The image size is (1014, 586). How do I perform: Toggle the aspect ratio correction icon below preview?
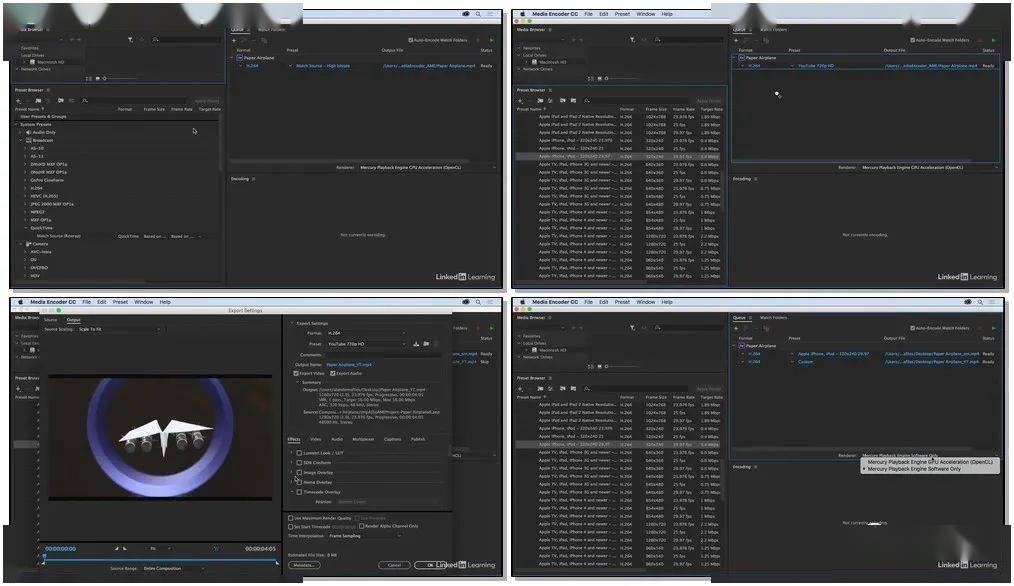coord(217,548)
